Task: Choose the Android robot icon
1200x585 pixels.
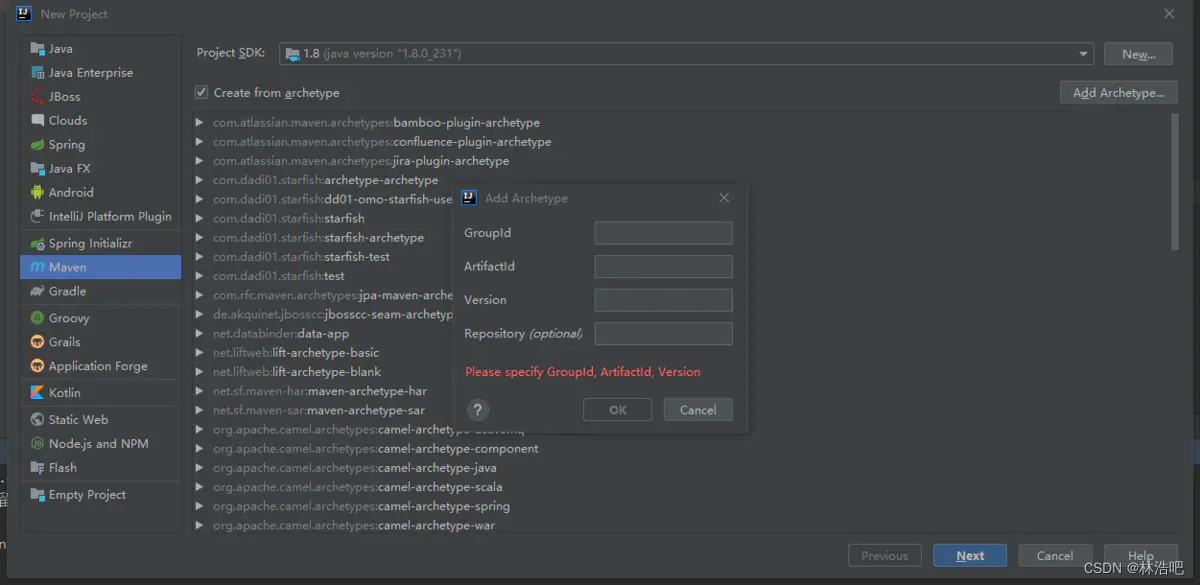Action: tap(37, 192)
